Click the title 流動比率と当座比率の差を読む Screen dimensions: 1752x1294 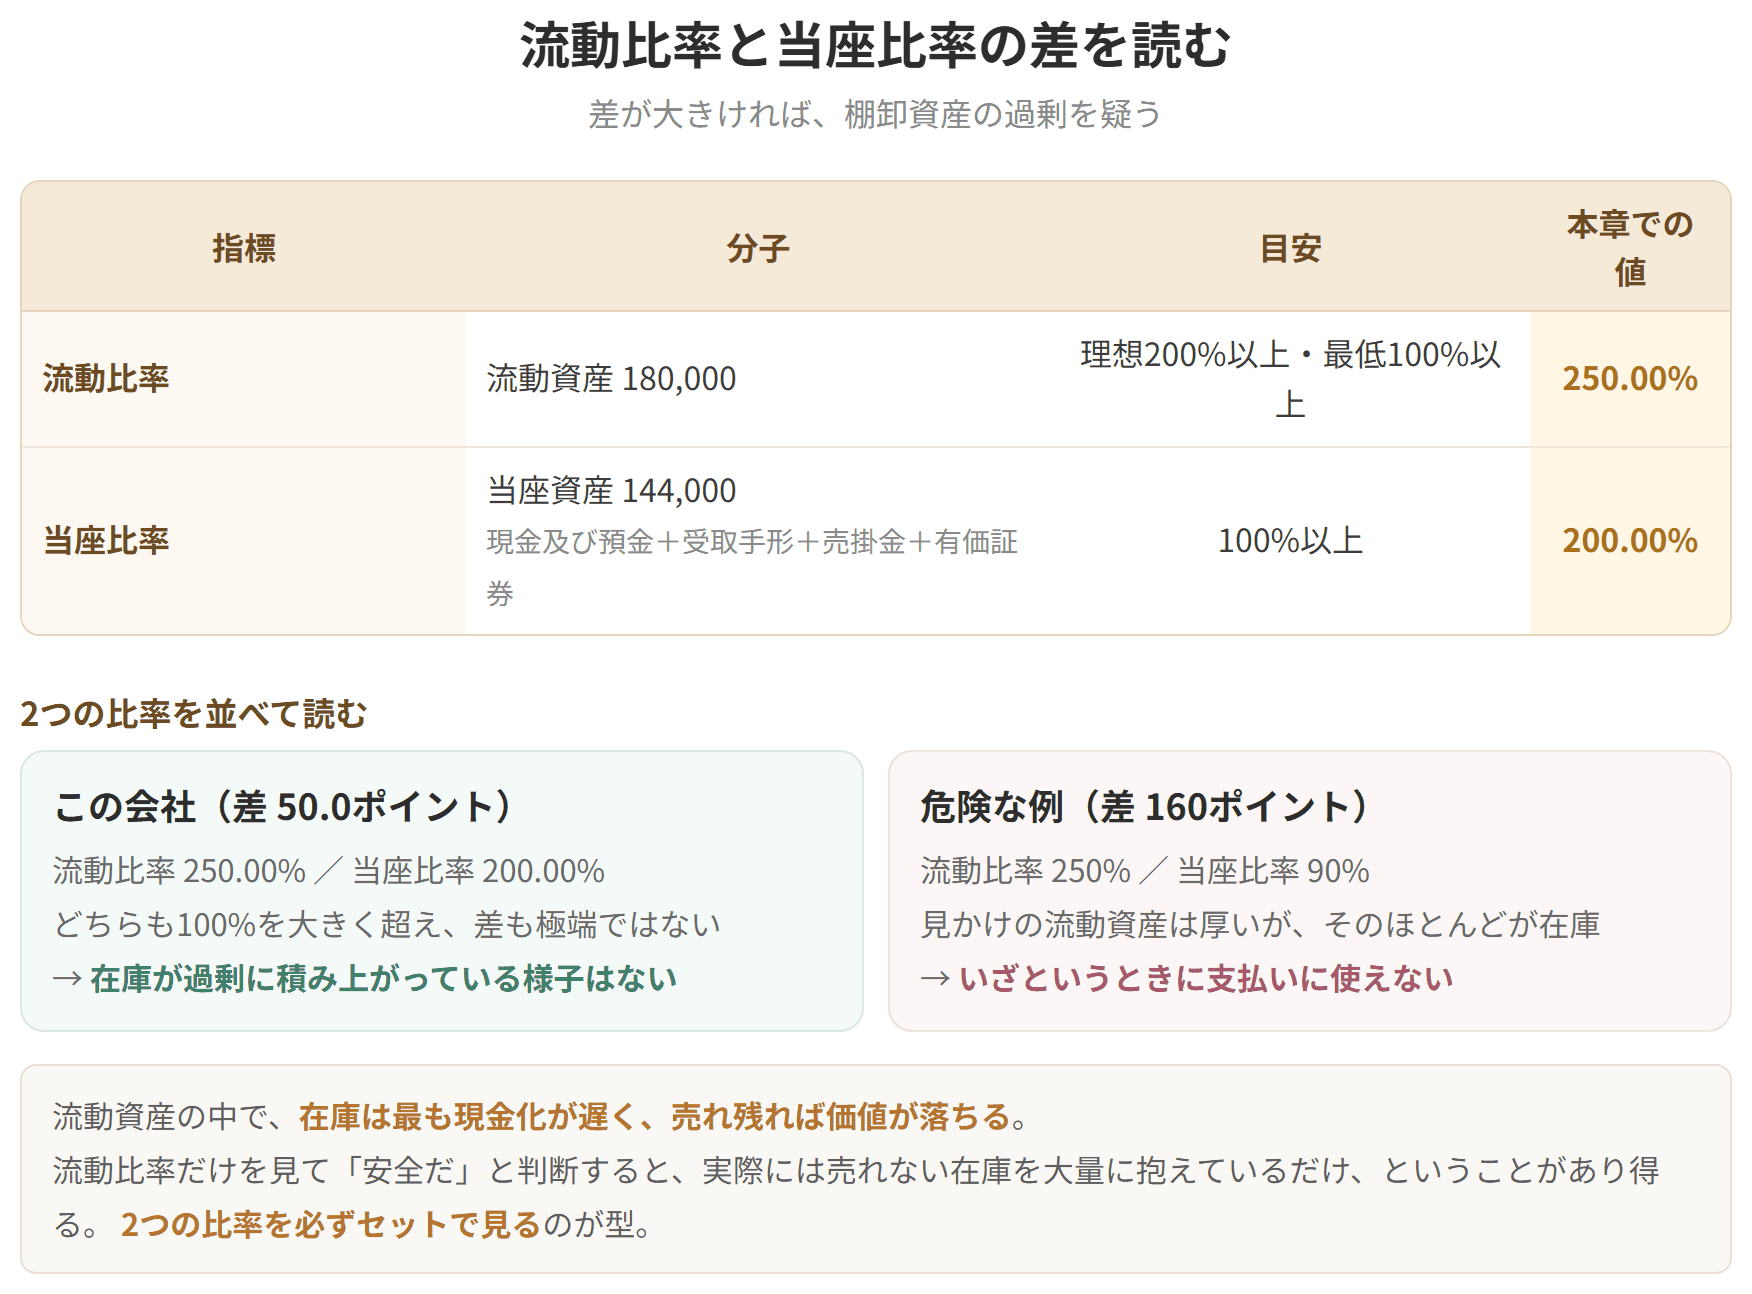coord(875,46)
